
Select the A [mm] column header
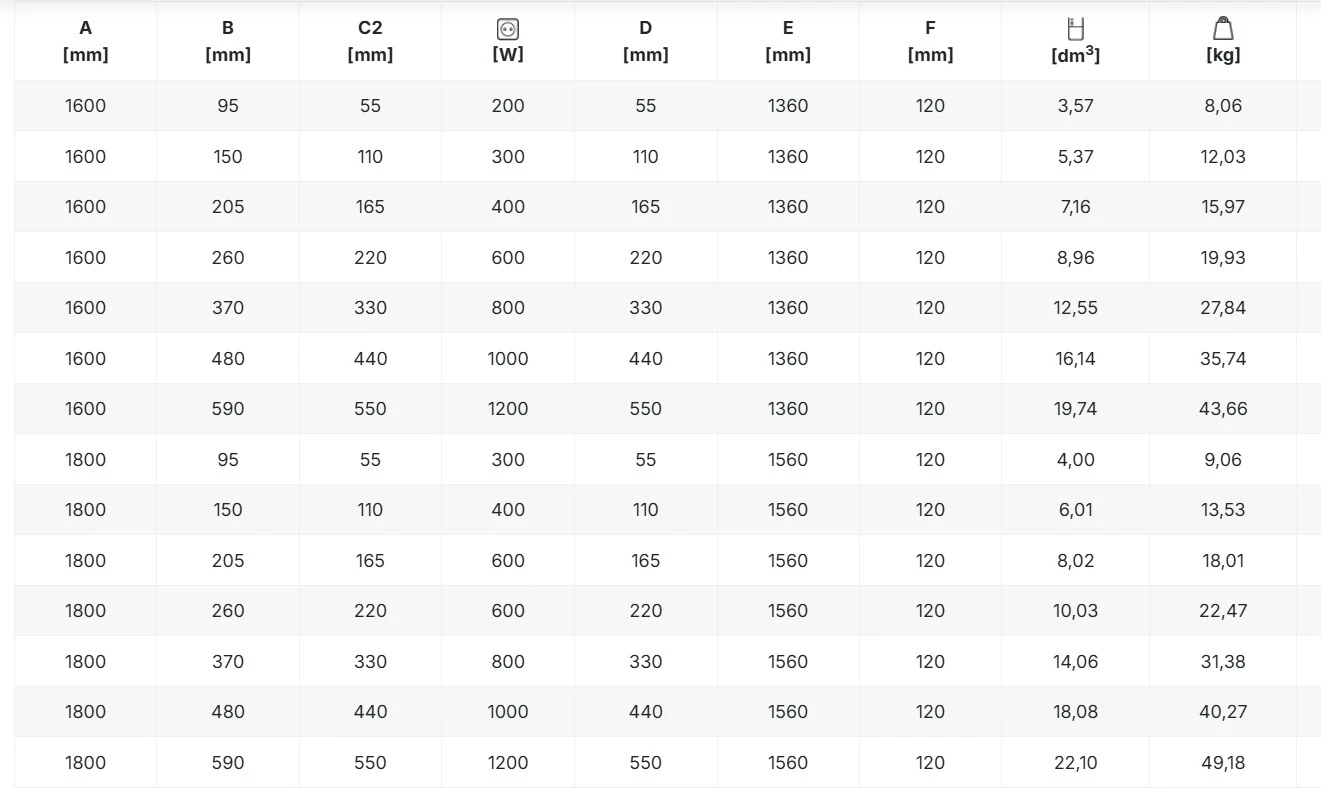click(x=85, y=41)
